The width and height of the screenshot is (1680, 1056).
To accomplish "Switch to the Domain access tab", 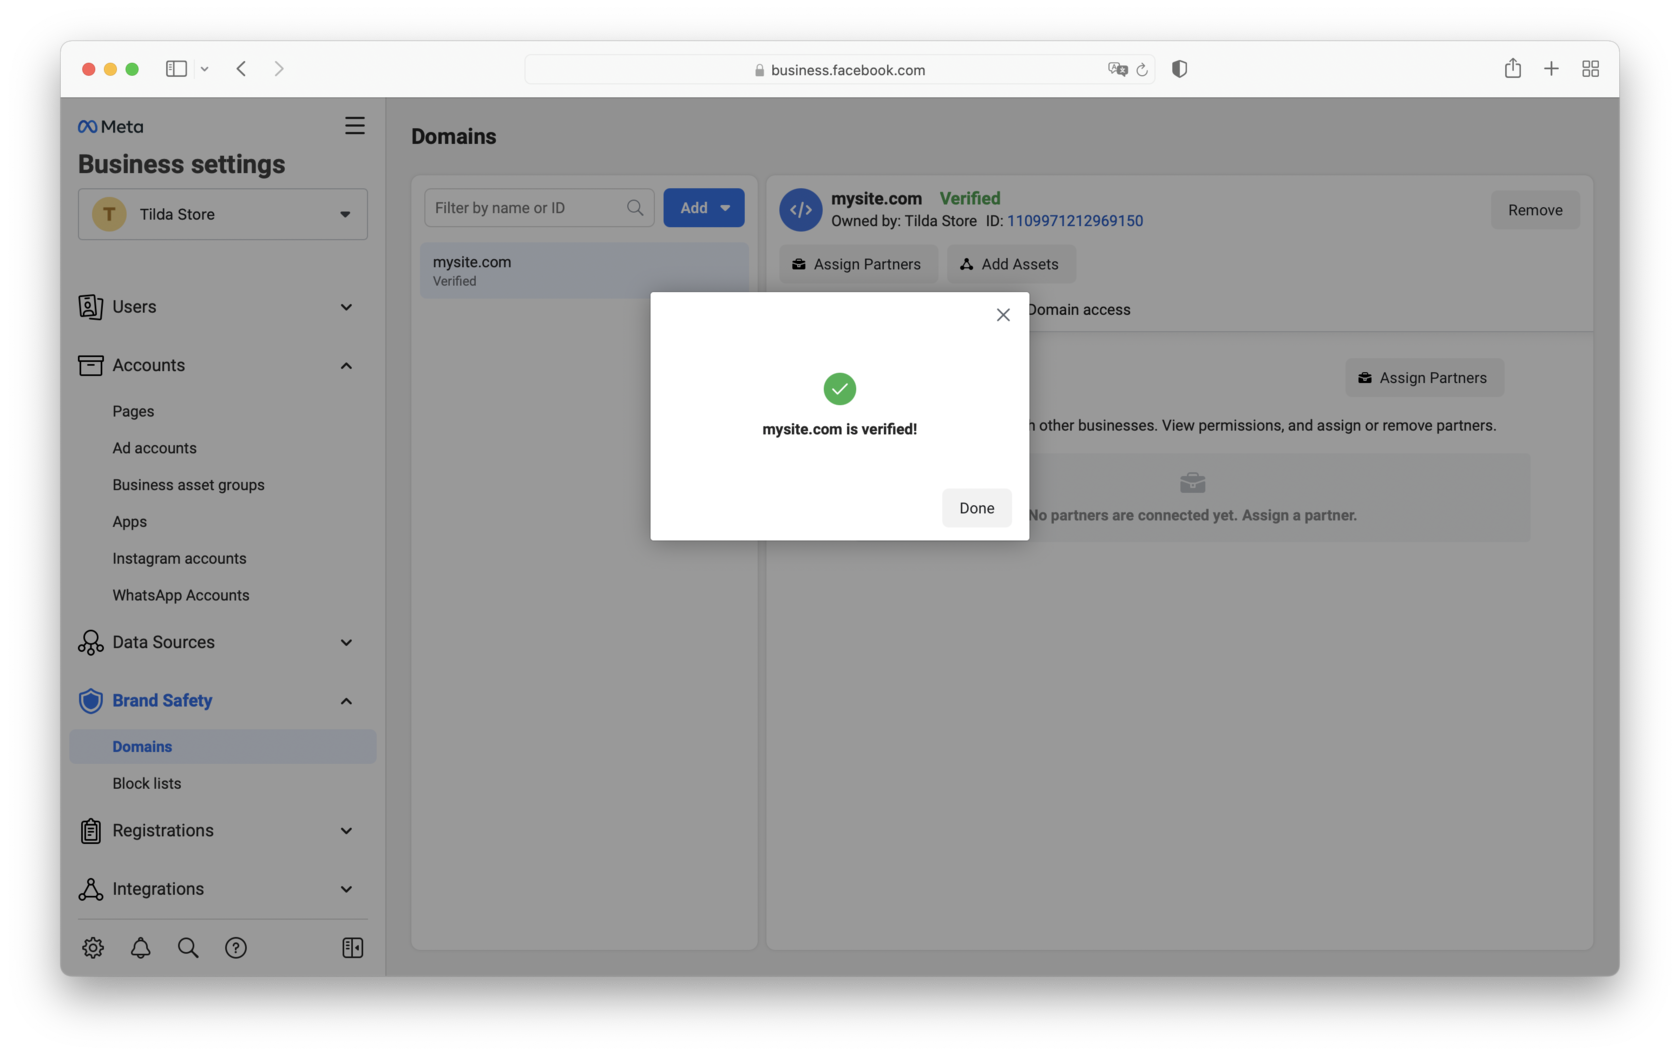I will (x=1079, y=310).
